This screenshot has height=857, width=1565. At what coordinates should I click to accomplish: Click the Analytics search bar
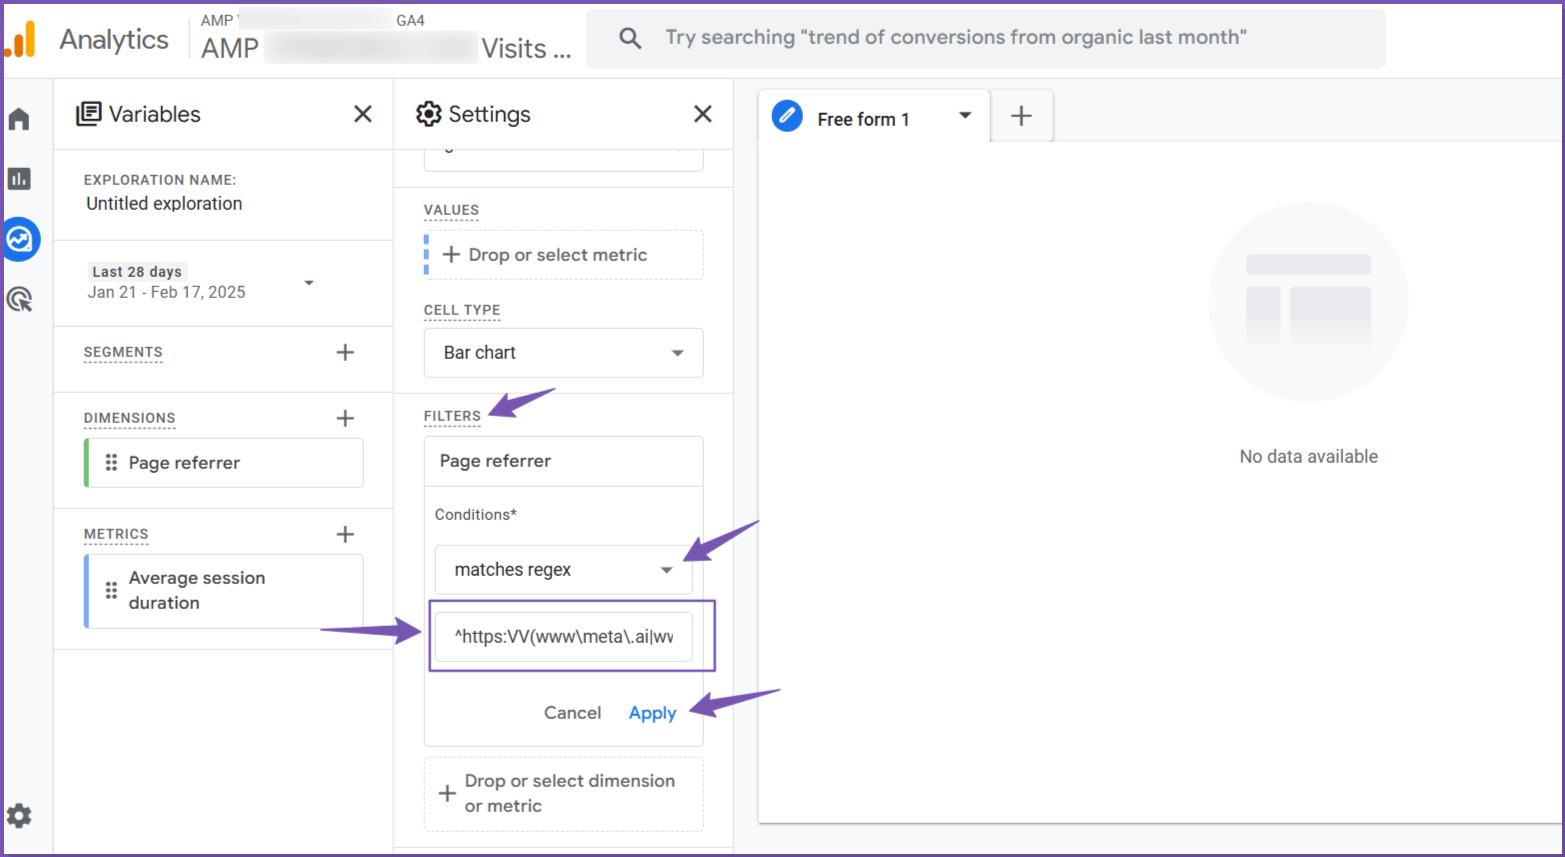click(x=985, y=38)
